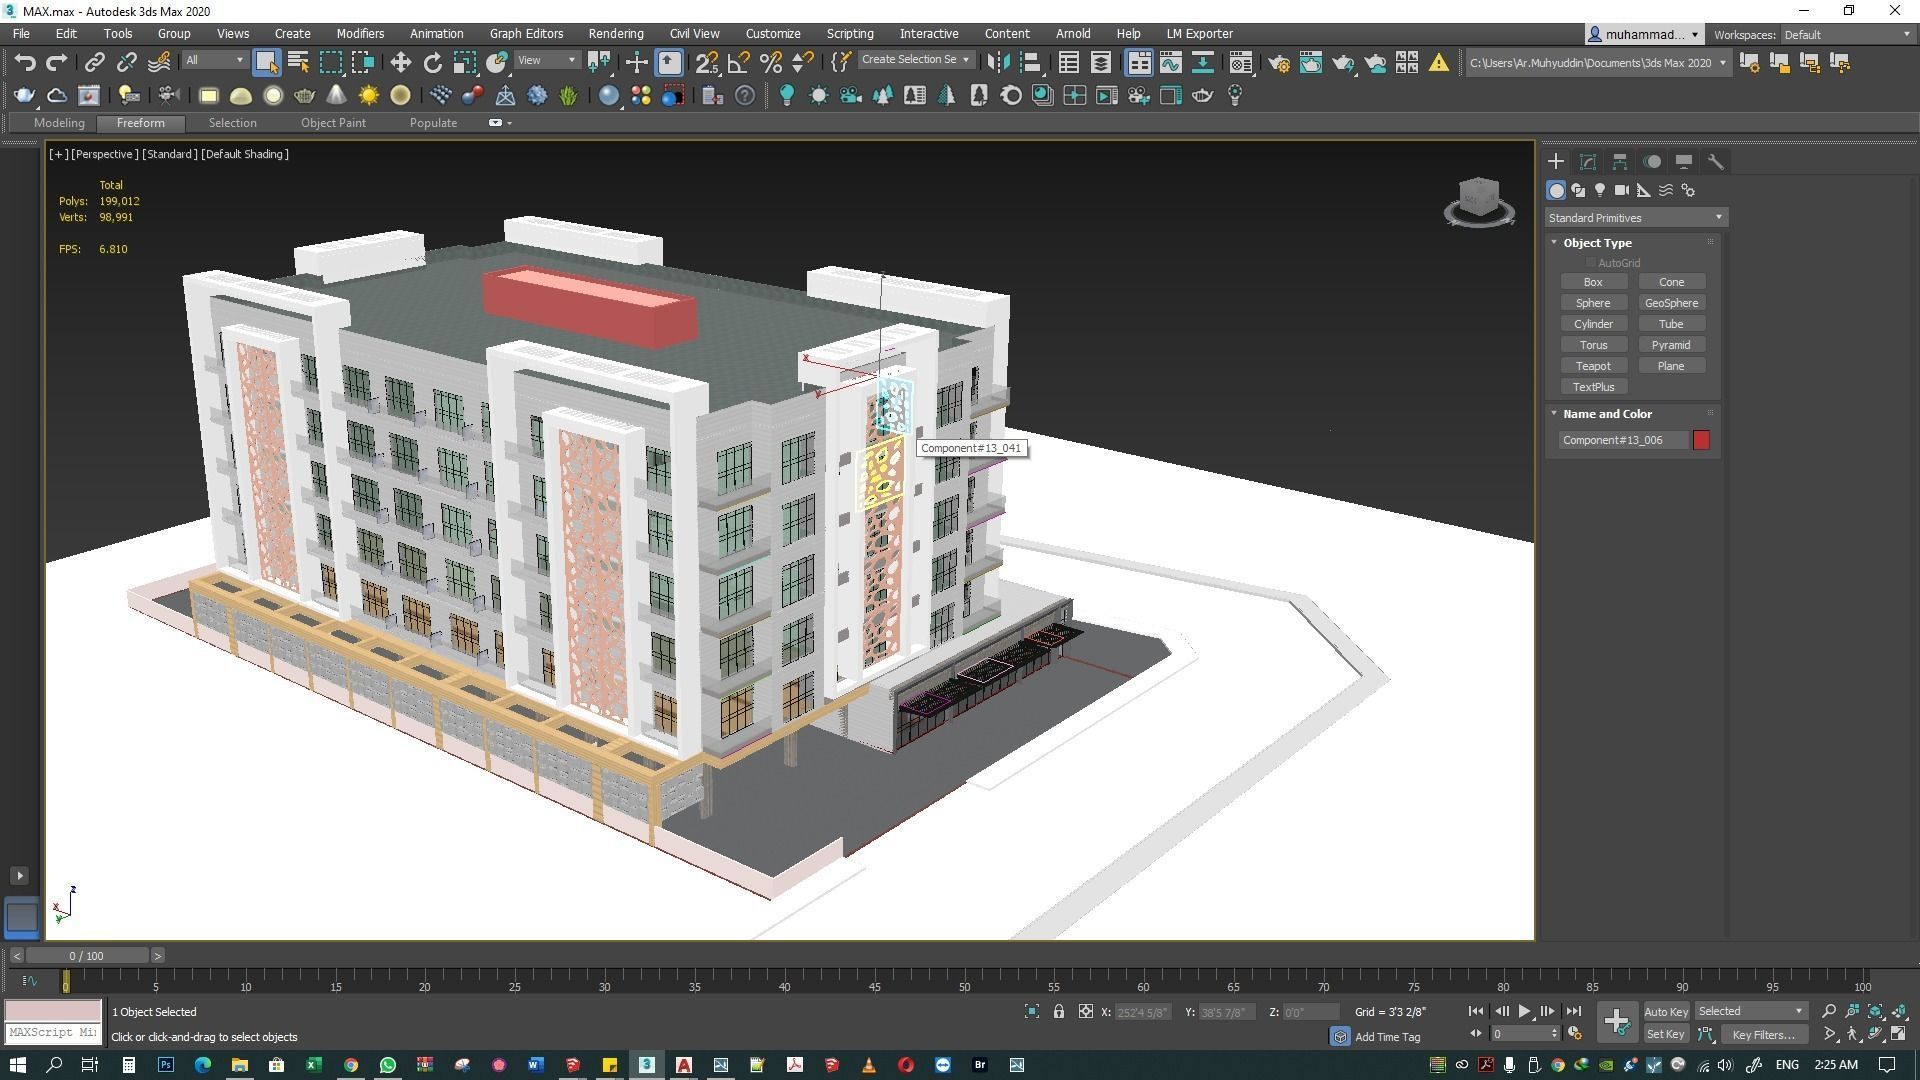The image size is (1920, 1080).
Task: Select the Lights category icon
Action: tap(1600, 190)
